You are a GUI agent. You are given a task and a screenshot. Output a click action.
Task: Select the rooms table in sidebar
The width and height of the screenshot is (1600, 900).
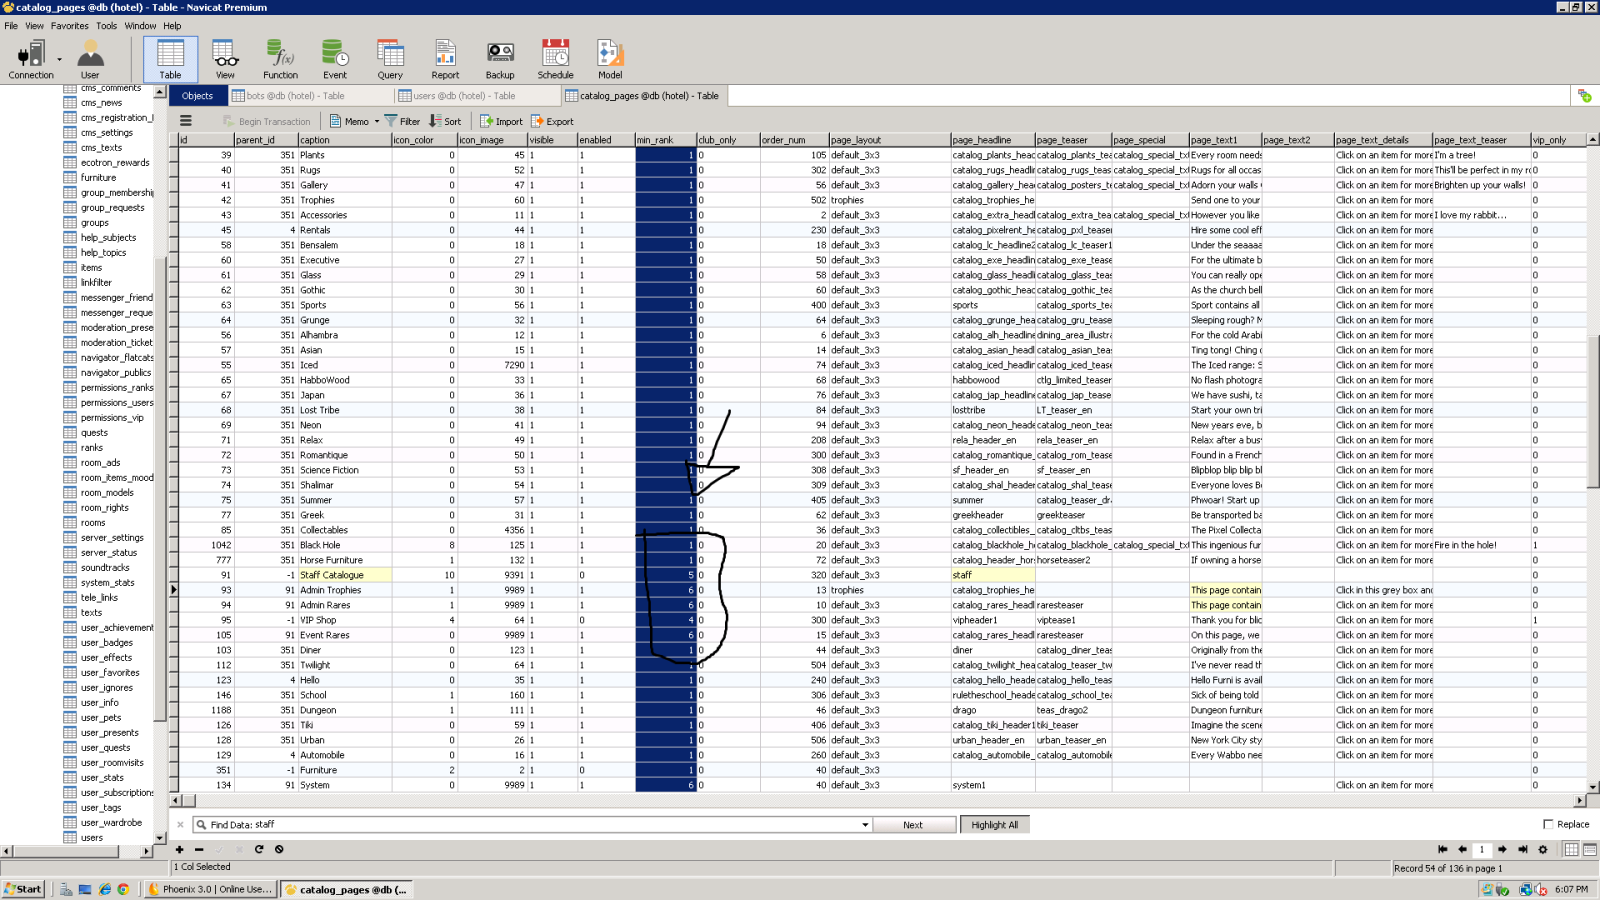[93, 523]
